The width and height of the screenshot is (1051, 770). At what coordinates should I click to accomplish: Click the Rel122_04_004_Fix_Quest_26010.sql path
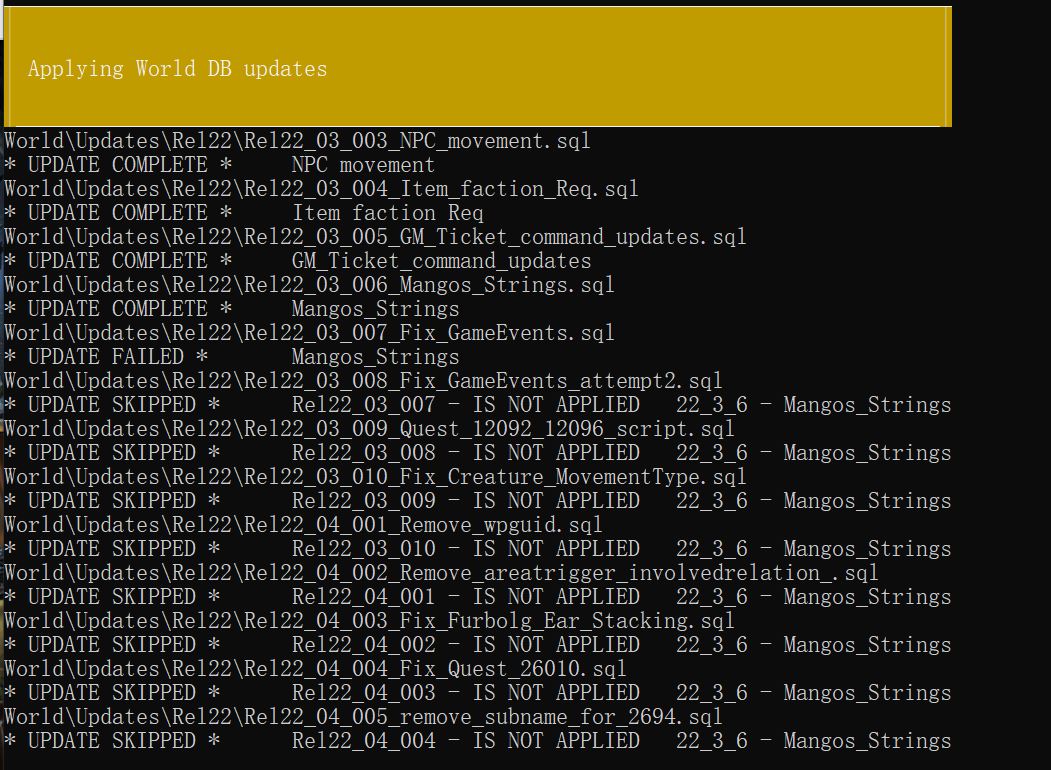point(315,669)
